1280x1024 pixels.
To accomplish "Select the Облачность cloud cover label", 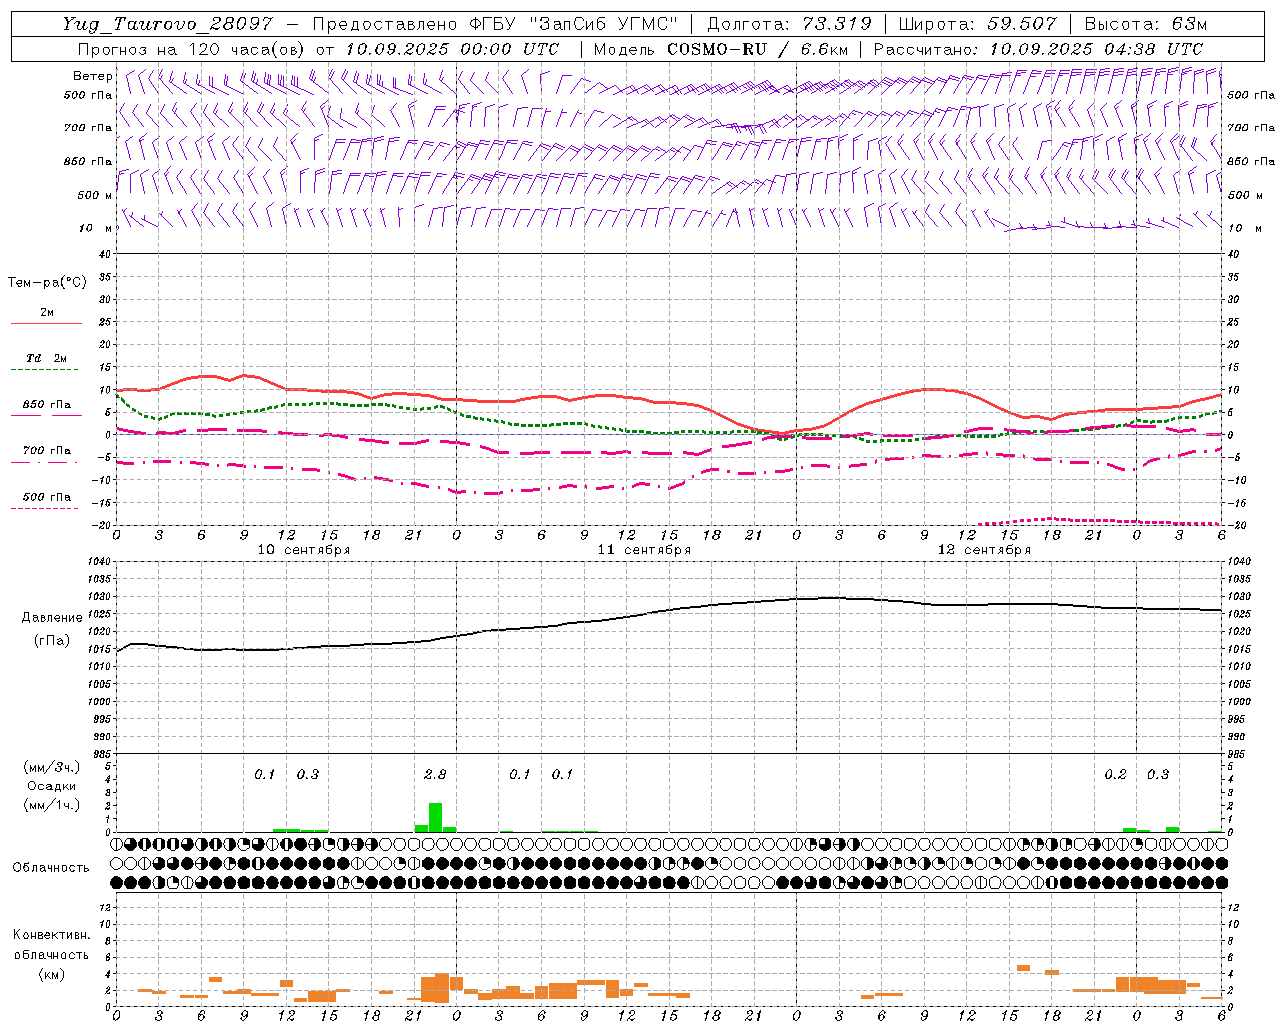I will pyautogui.click(x=51, y=868).
